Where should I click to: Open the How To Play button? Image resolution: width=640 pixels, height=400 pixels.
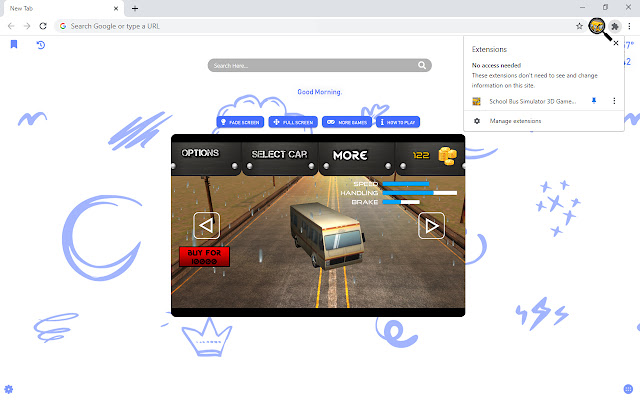click(398, 122)
